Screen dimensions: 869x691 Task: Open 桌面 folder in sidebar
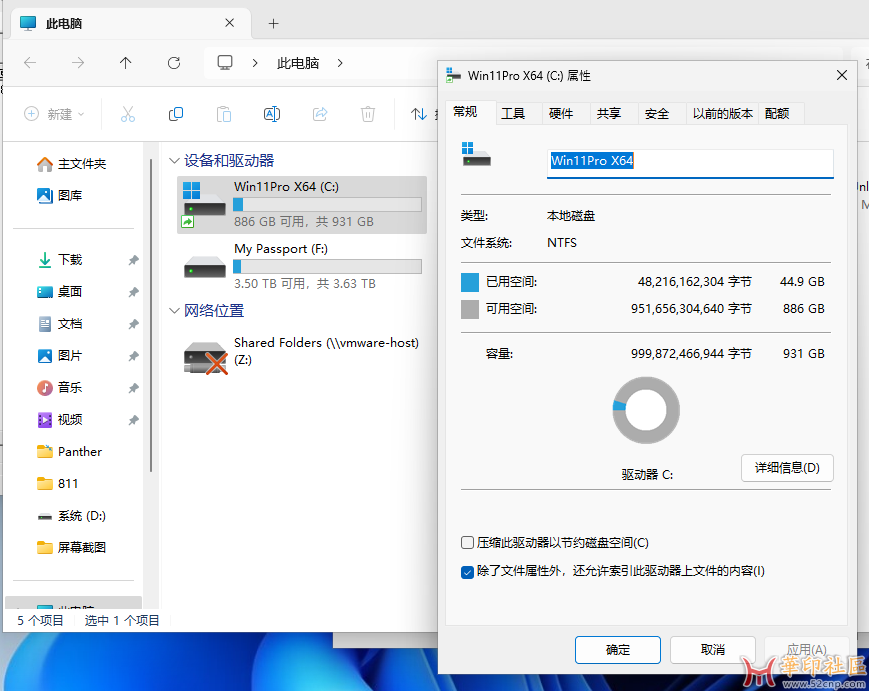tap(59, 291)
